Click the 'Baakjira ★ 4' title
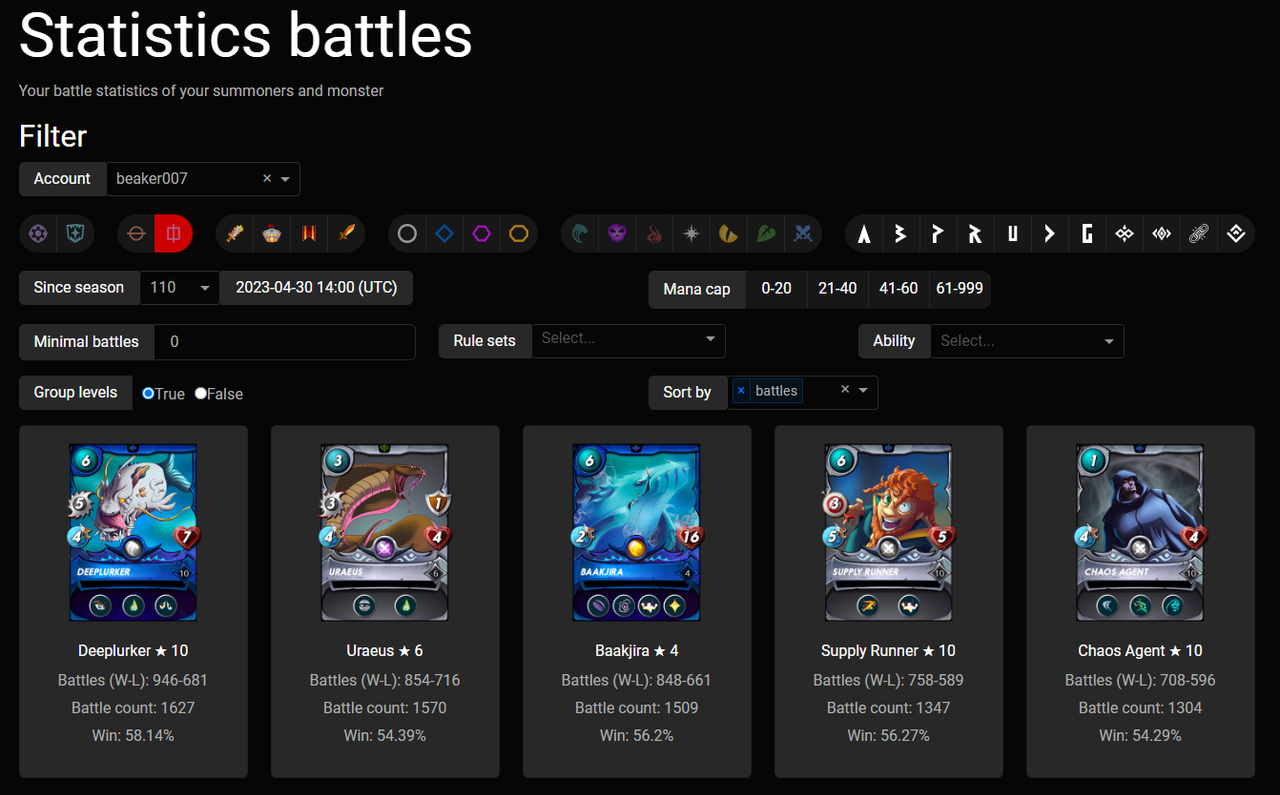Screen dimensions: 1280x795 point(637,651)
